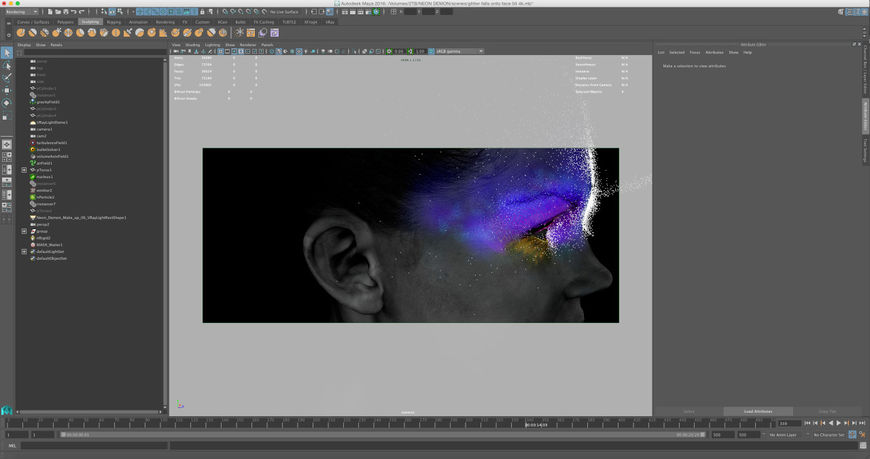Click the Lasso select tool

pos(7,66)
